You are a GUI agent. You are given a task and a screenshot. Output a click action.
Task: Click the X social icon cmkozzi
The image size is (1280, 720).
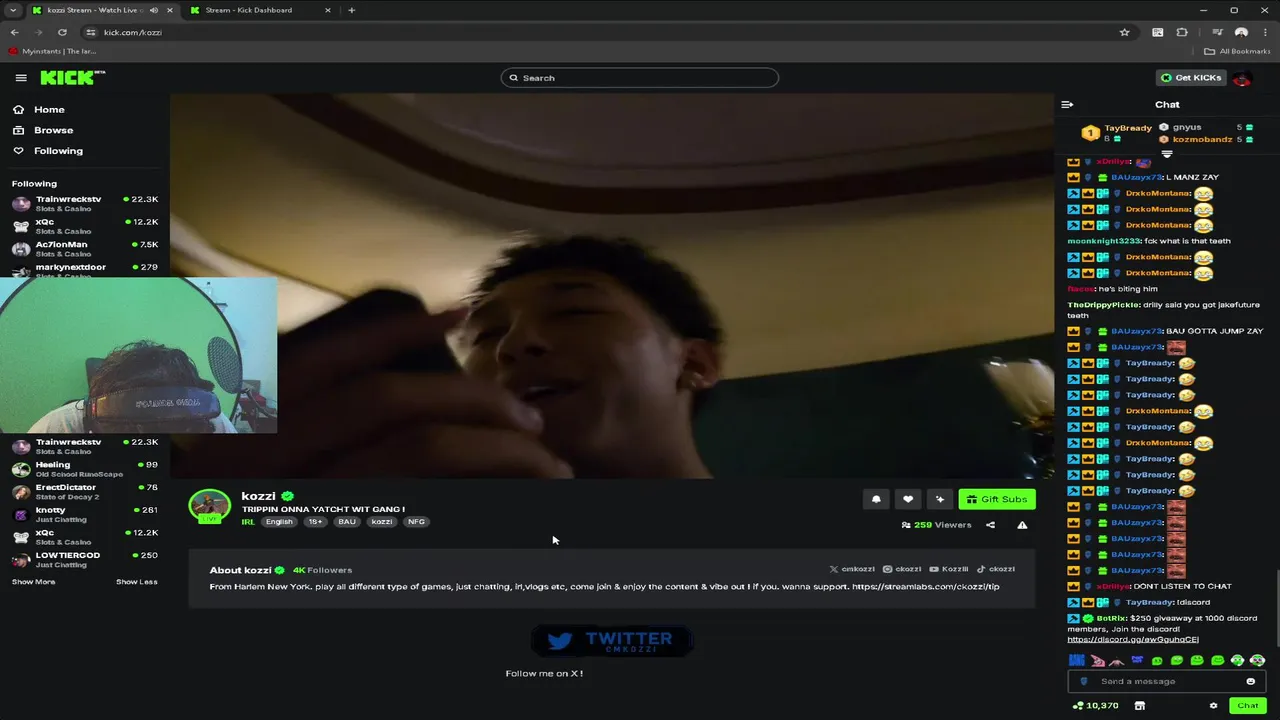[x=852, y=569]
